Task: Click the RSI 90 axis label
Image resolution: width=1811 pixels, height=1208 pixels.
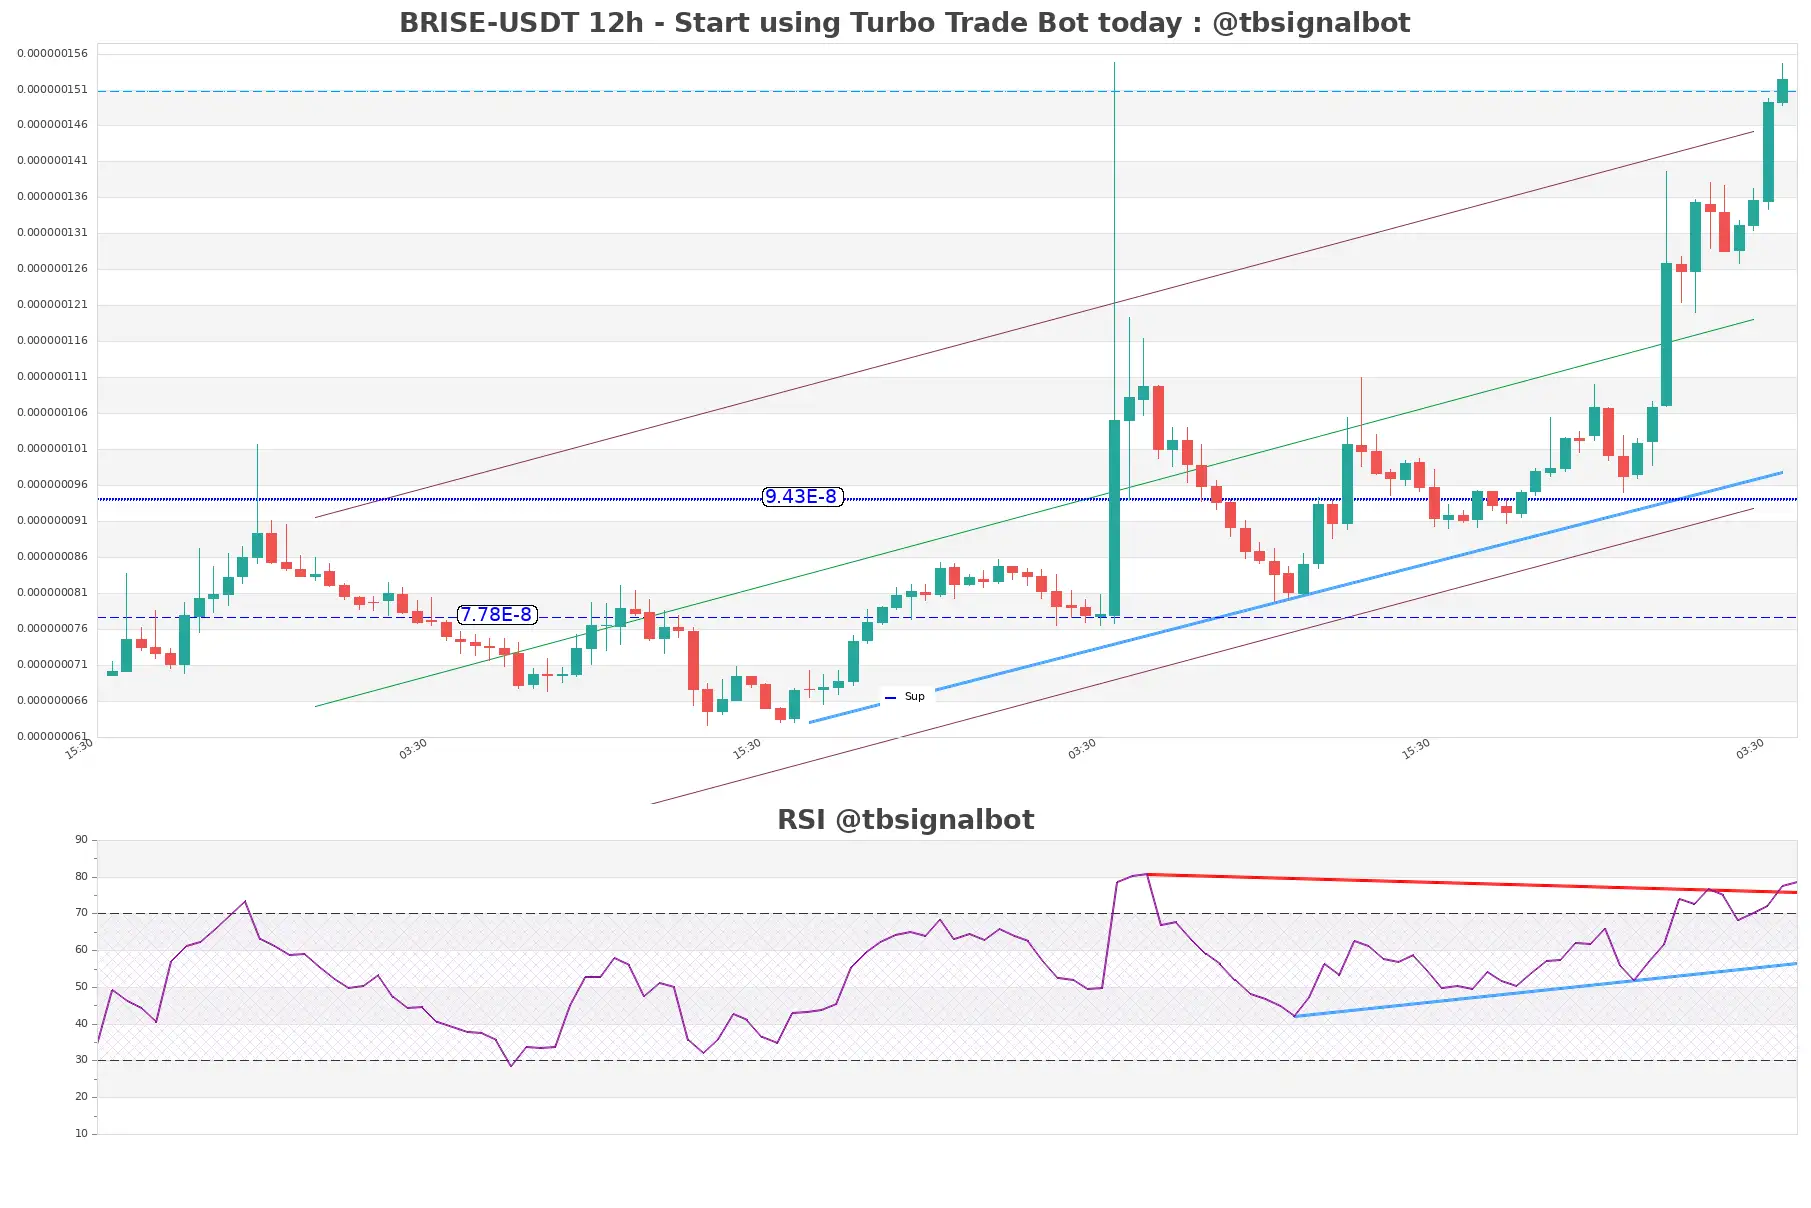Action: [81, 839]
